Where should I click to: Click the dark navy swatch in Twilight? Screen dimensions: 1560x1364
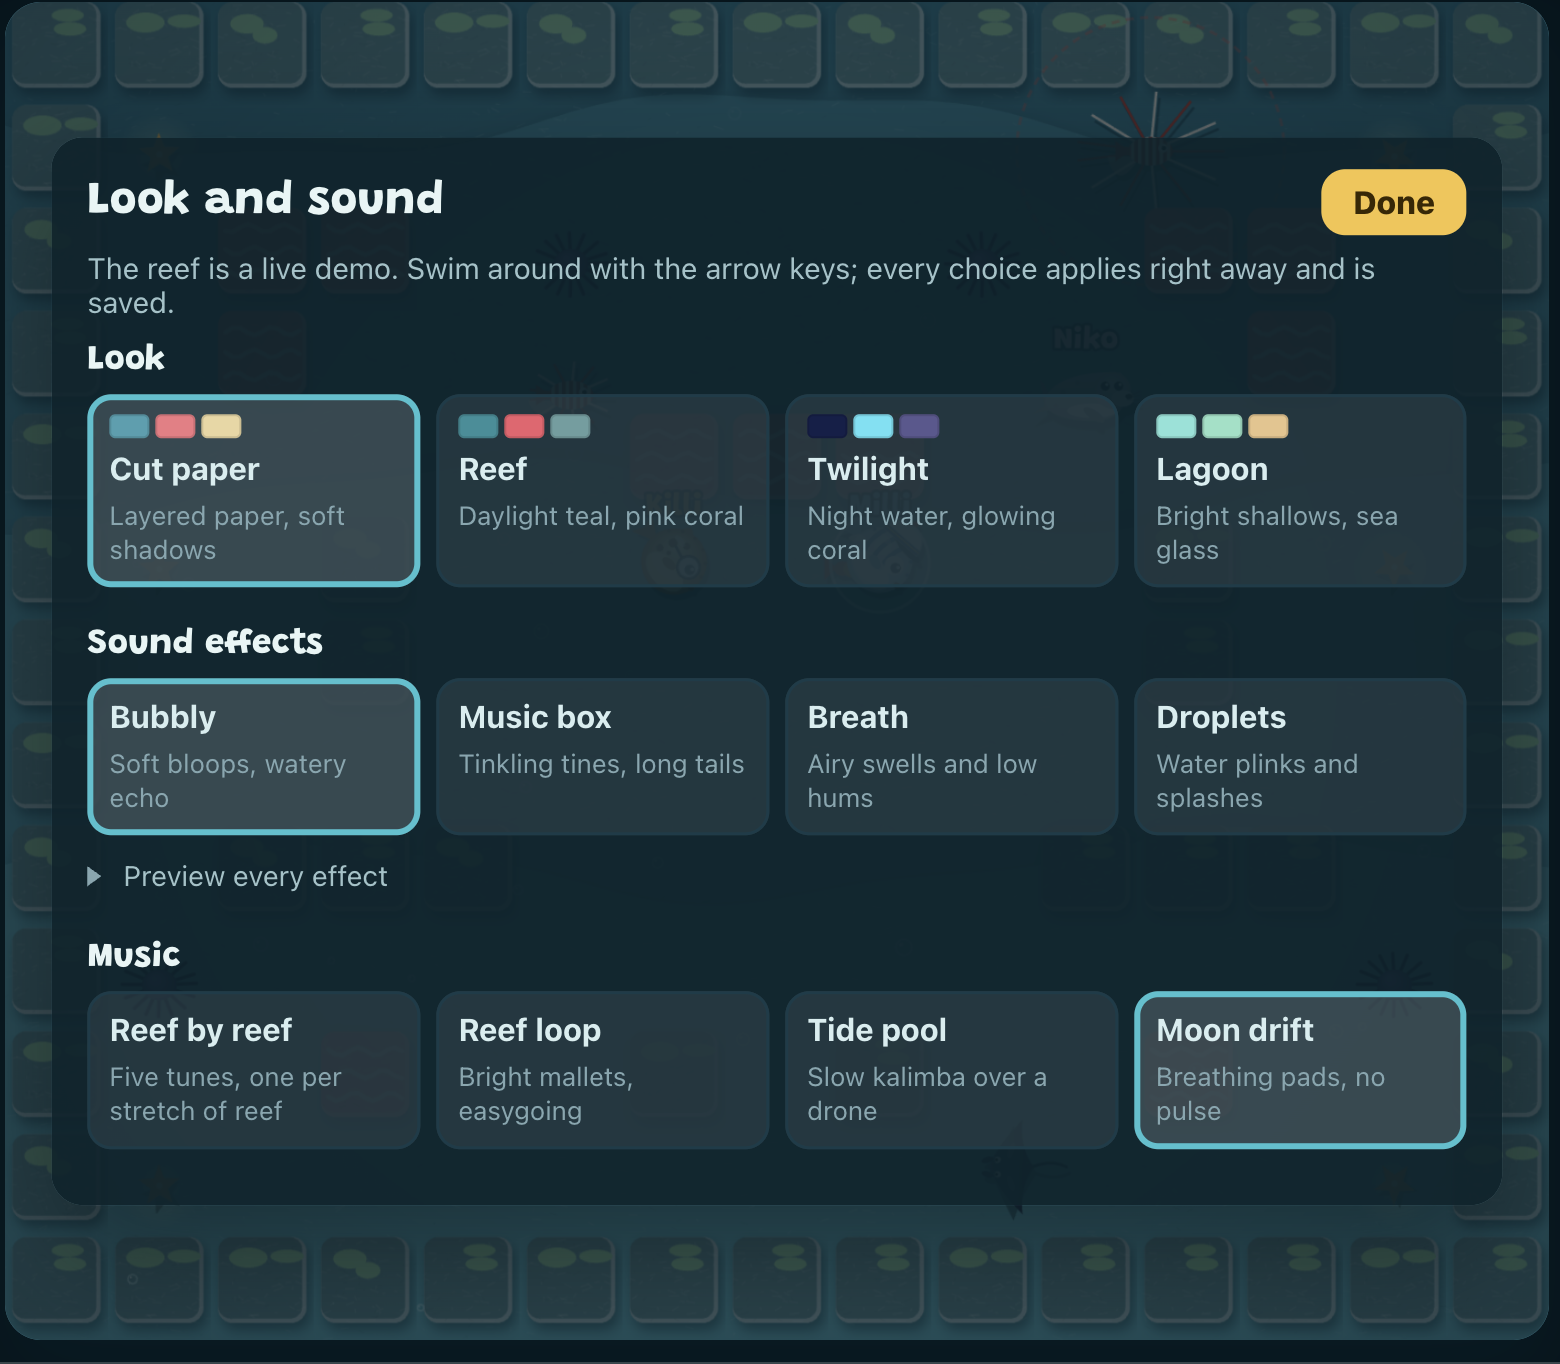827,426
